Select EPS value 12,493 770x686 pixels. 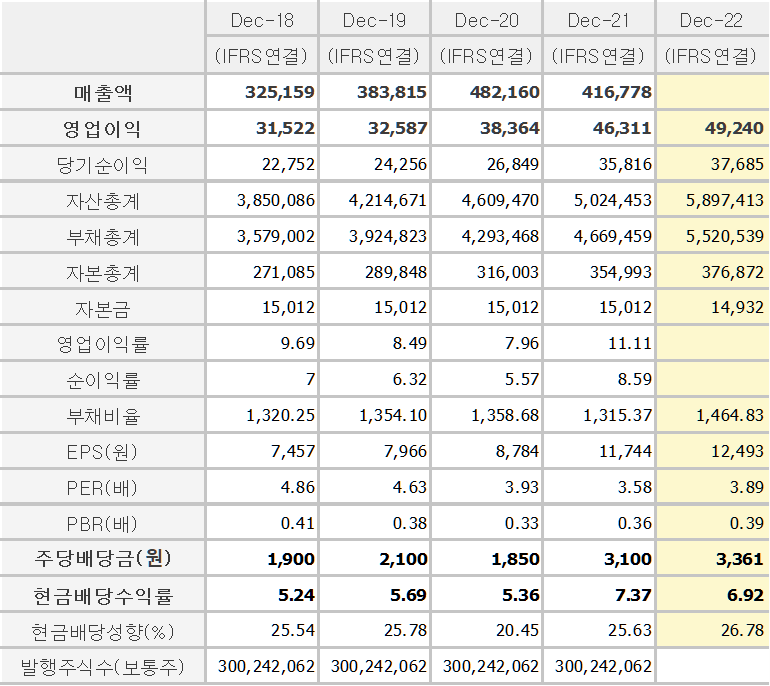pyautogui.click(x=738, y=451)
